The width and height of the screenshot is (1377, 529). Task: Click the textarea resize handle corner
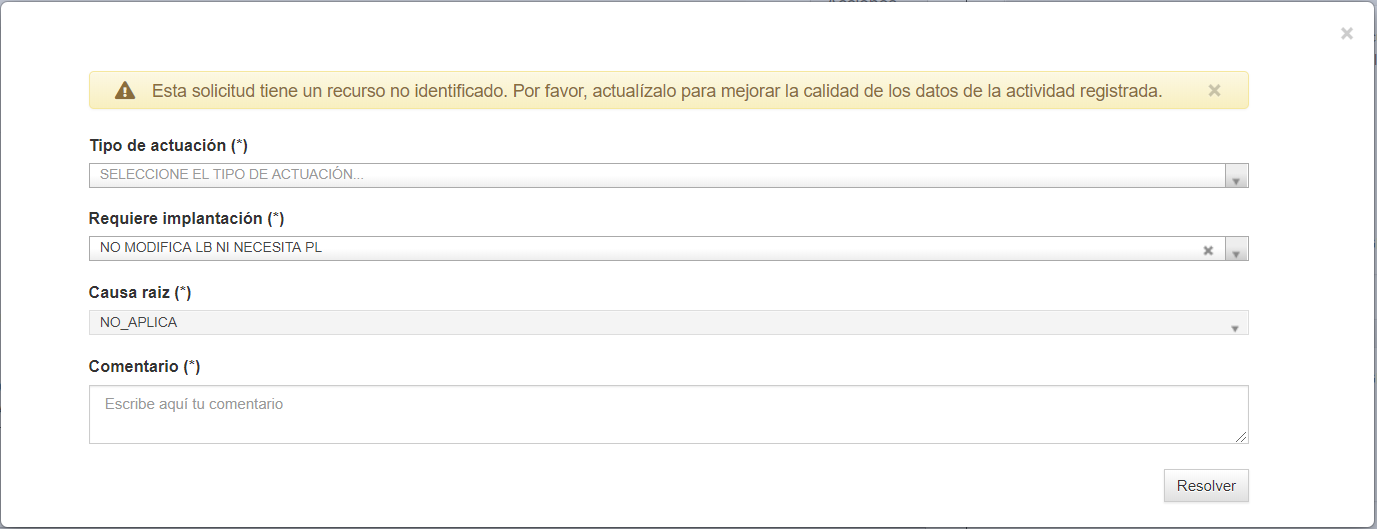[1242, 437]
